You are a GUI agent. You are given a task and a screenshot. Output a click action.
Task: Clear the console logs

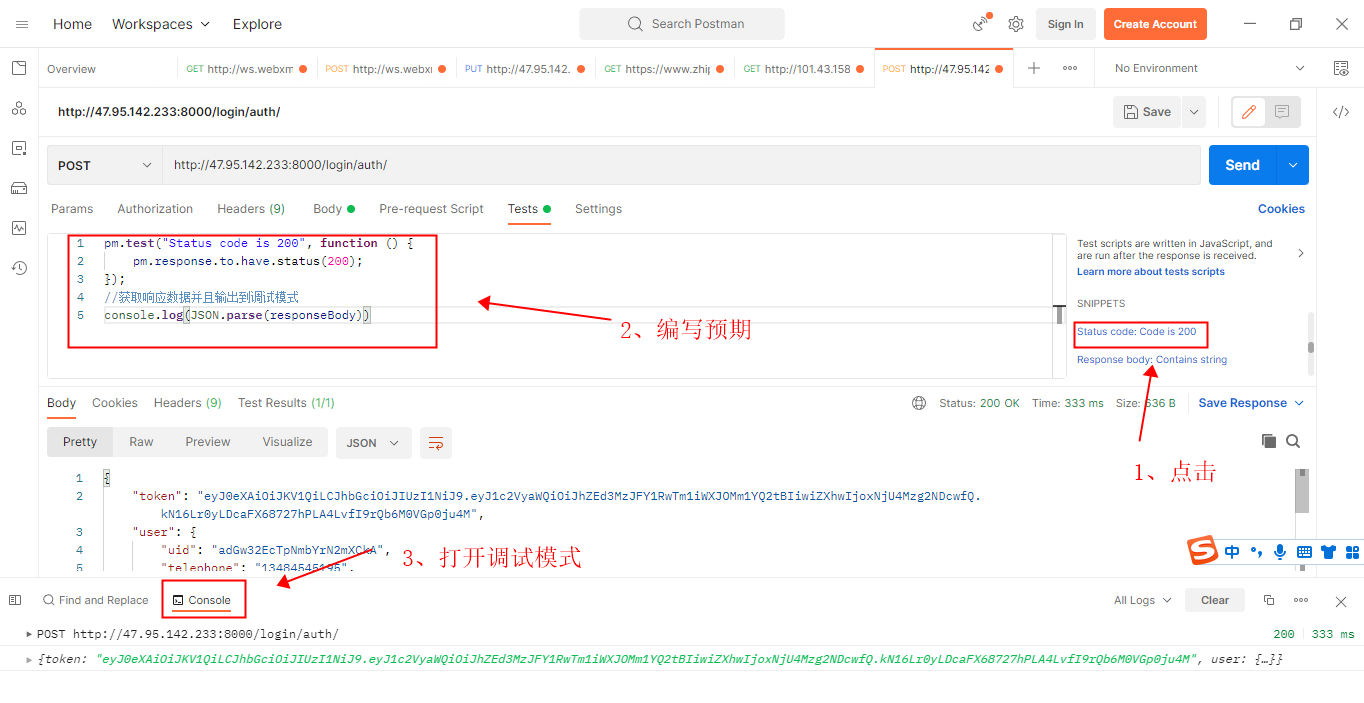pyautogui.click(x=1215, y=600)
